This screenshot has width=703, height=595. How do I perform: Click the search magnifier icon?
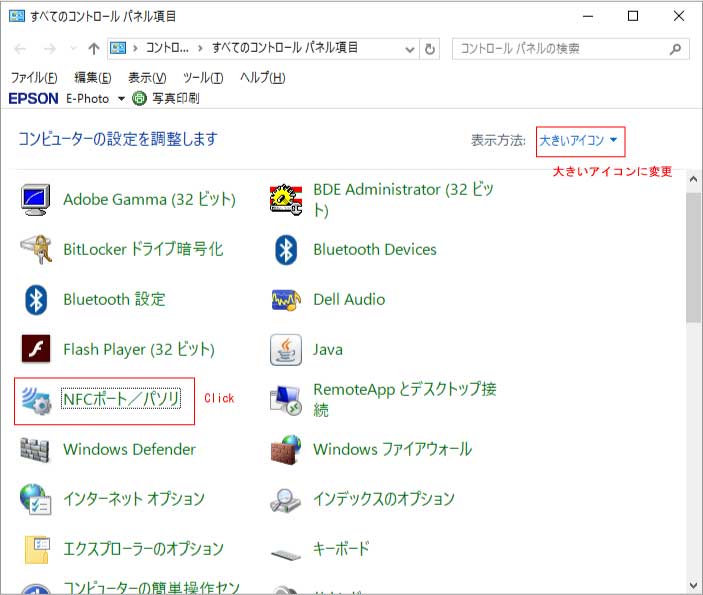(x=675, y=48)
